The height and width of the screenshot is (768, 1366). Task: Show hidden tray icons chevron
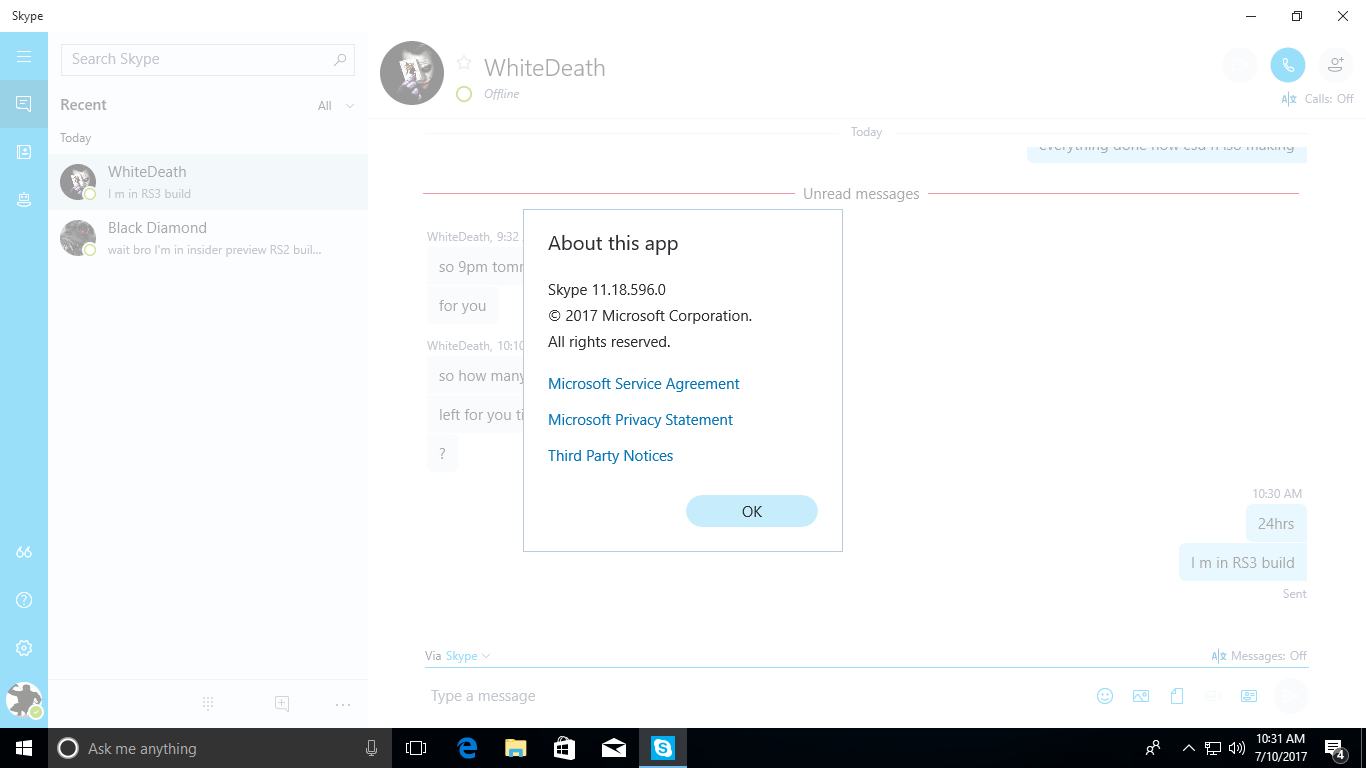[x=1189, y=748]
